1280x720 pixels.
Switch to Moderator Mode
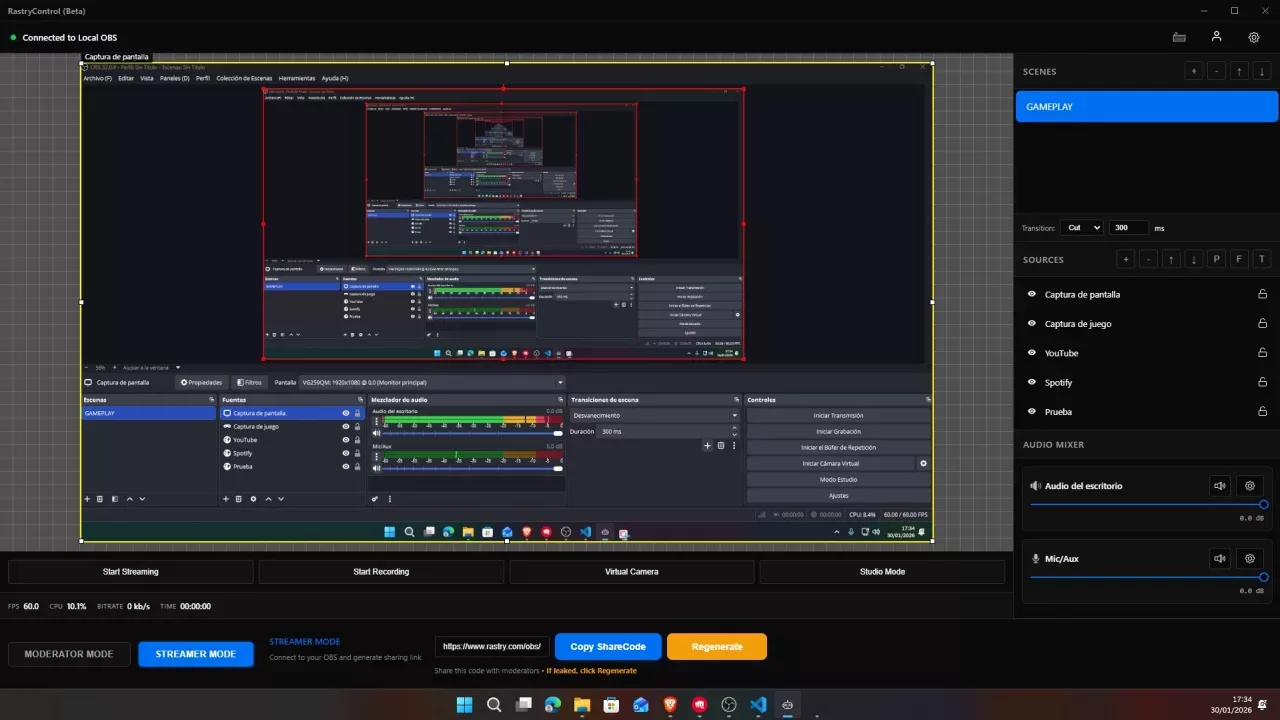tap(69, 654)
